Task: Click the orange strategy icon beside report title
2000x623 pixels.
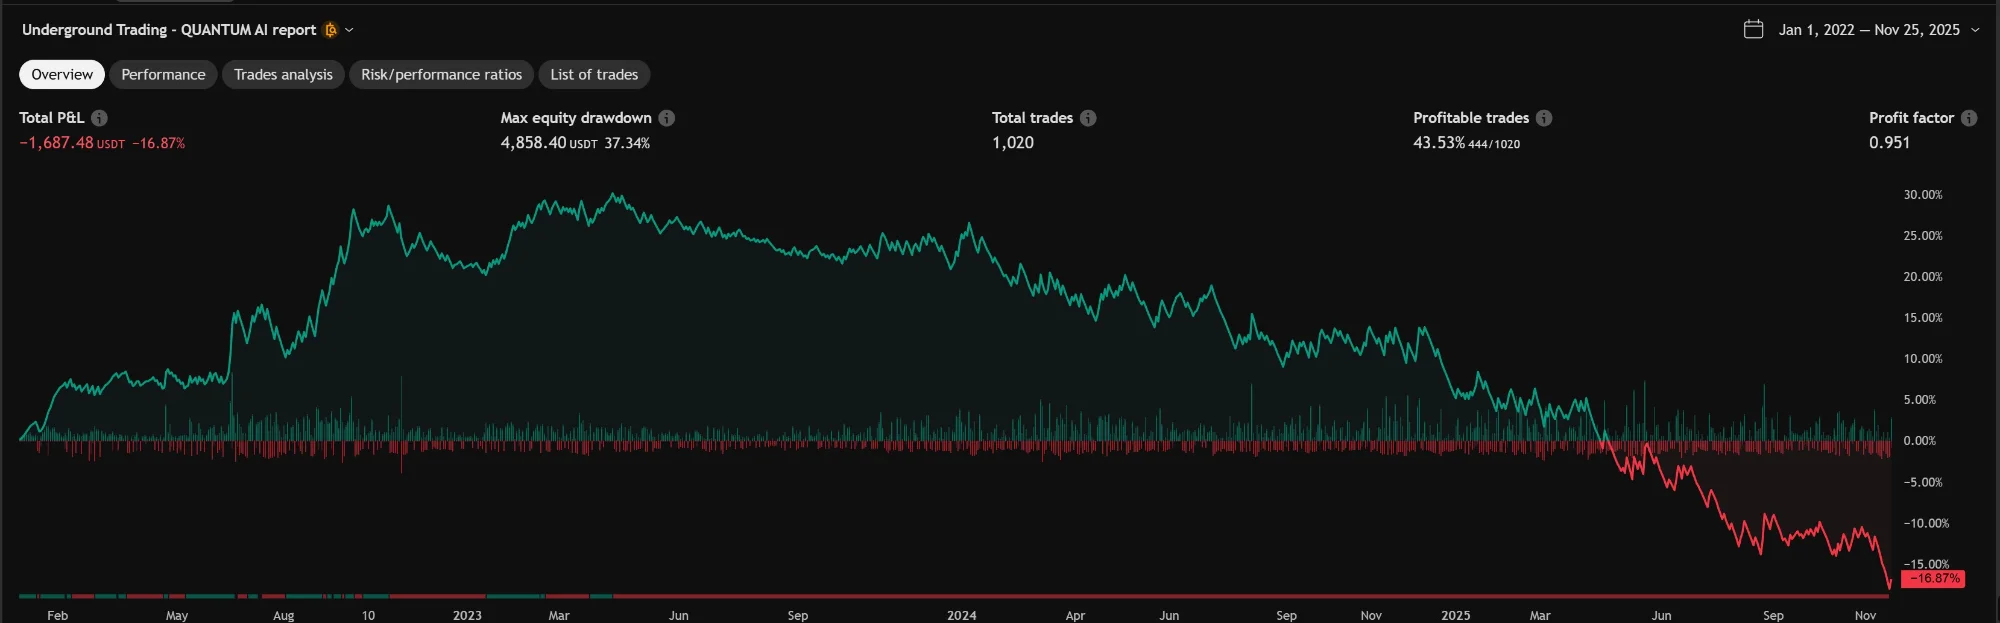Action: coord(330,30)
